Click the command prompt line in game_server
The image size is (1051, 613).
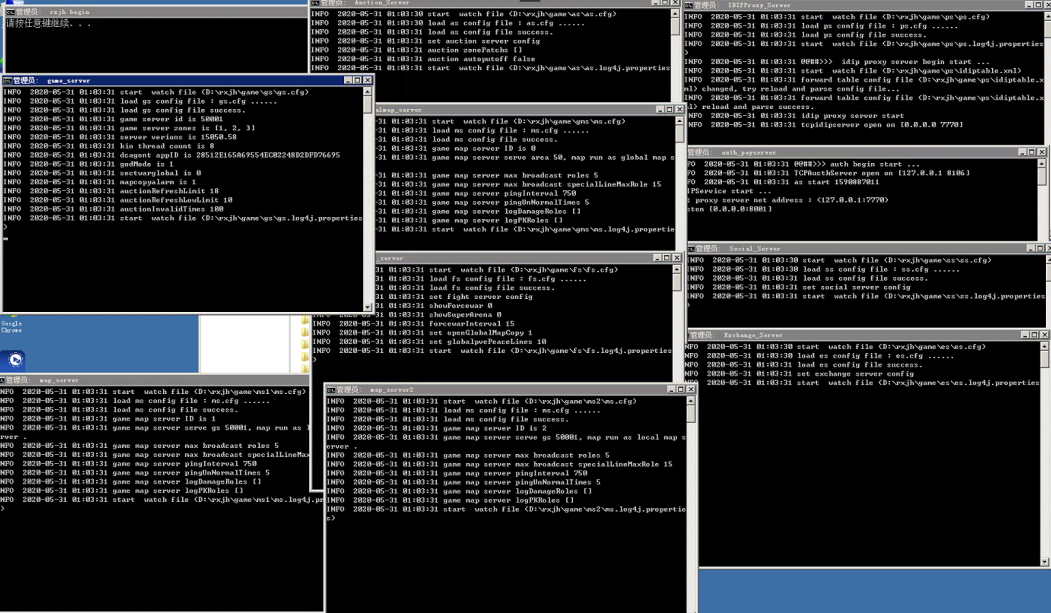click(100, 228)
